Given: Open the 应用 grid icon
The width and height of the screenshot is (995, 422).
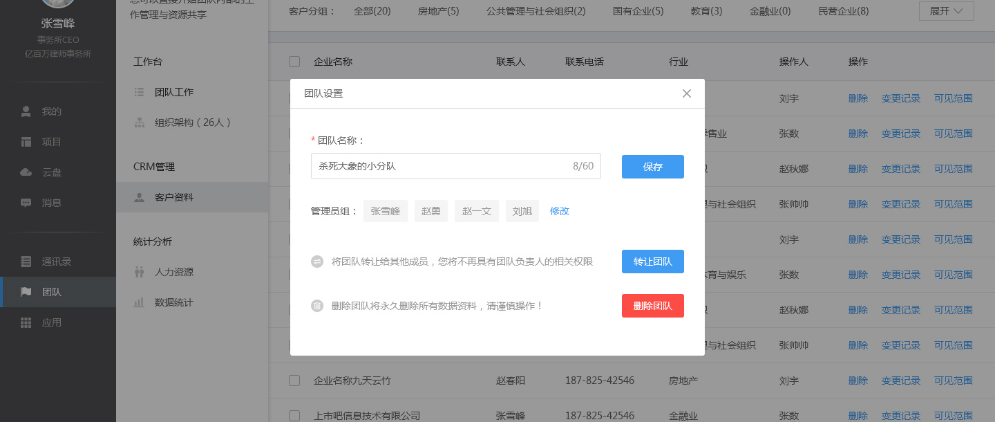Looking at the screenshot, I should [x=26, y=322].
